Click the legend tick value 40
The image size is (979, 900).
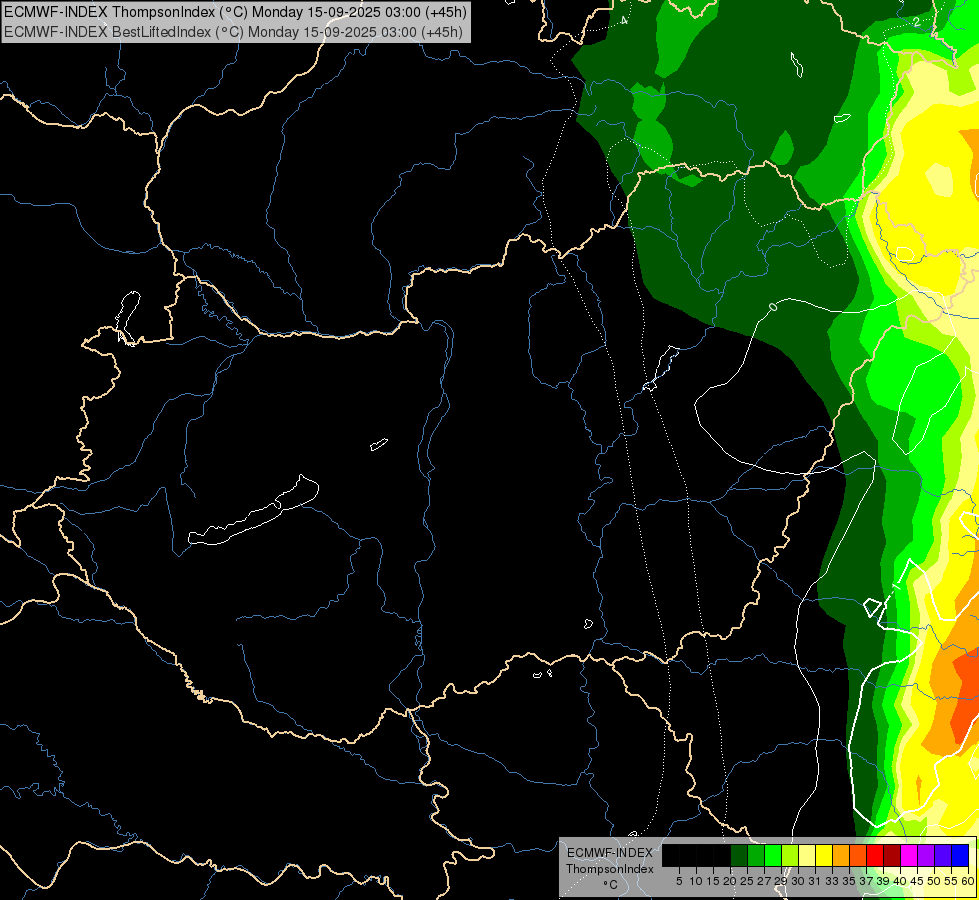pos(900,881)
